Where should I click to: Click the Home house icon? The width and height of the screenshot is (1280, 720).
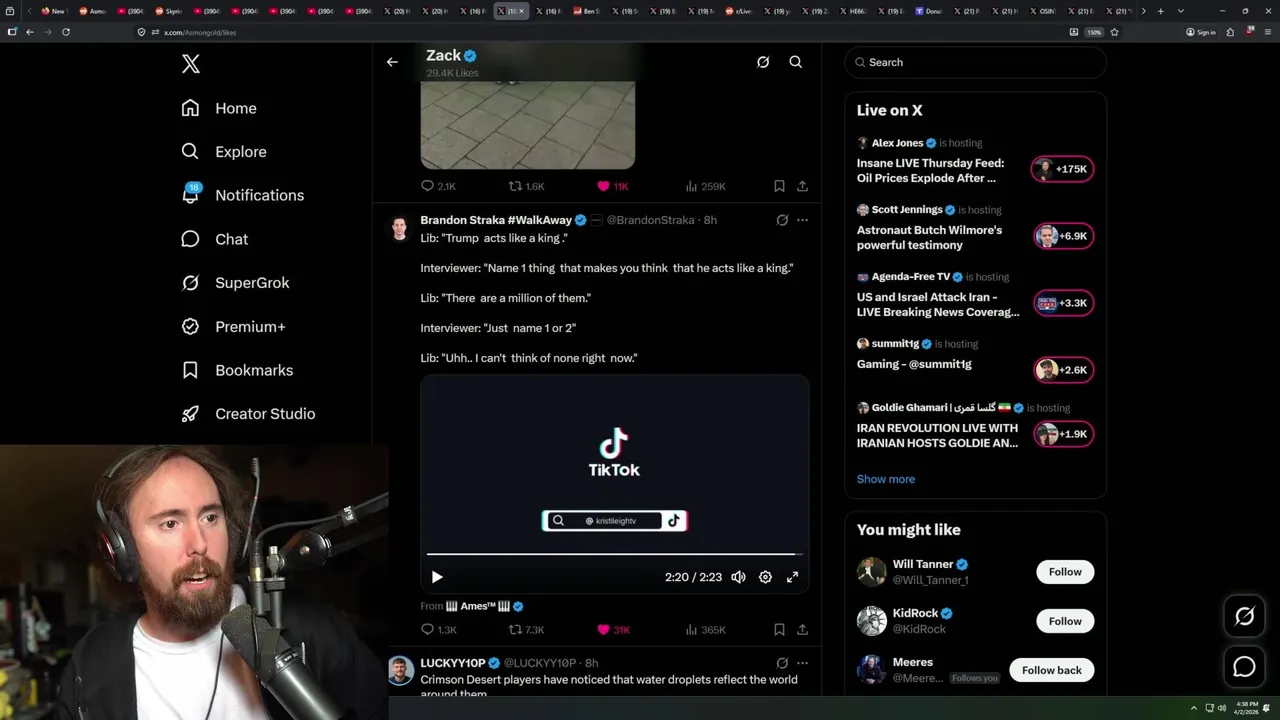(x=190, y=108)
